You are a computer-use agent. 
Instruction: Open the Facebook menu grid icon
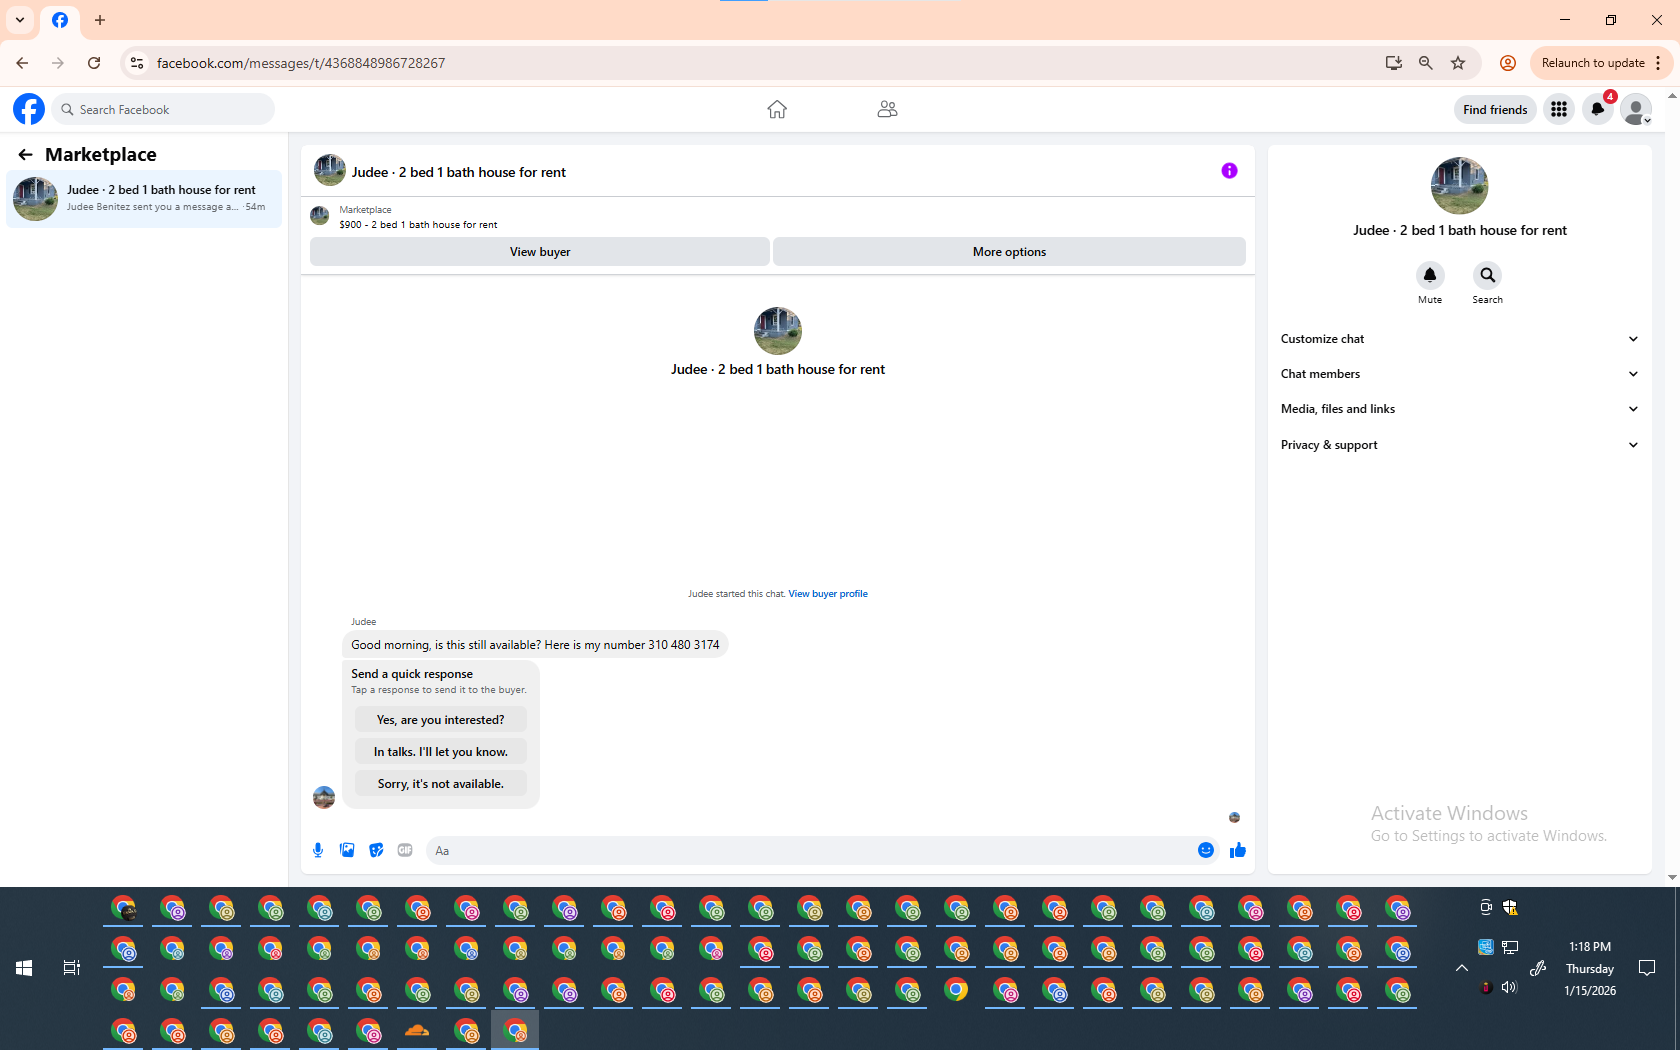1559,109
